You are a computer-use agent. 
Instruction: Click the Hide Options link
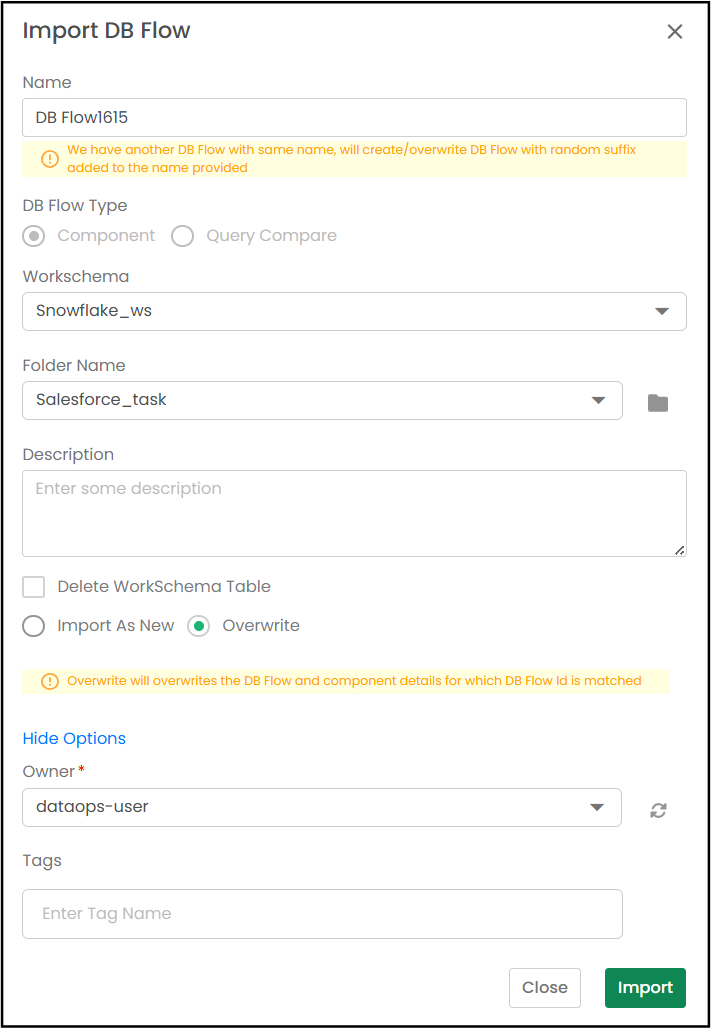tap(74, 738)
